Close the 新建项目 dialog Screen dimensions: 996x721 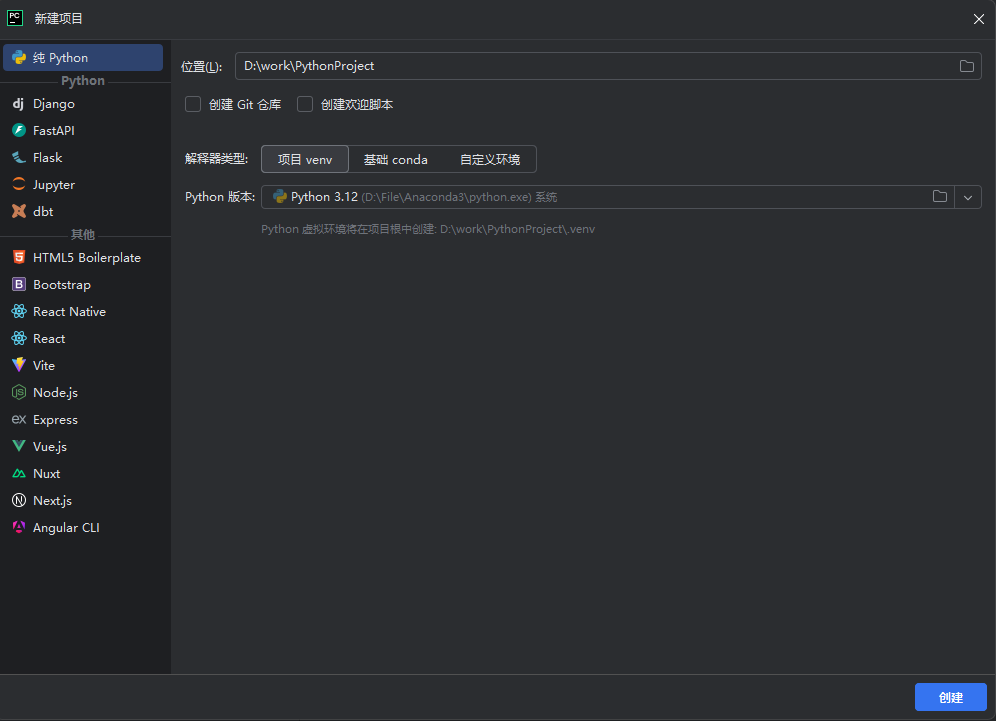978,19
